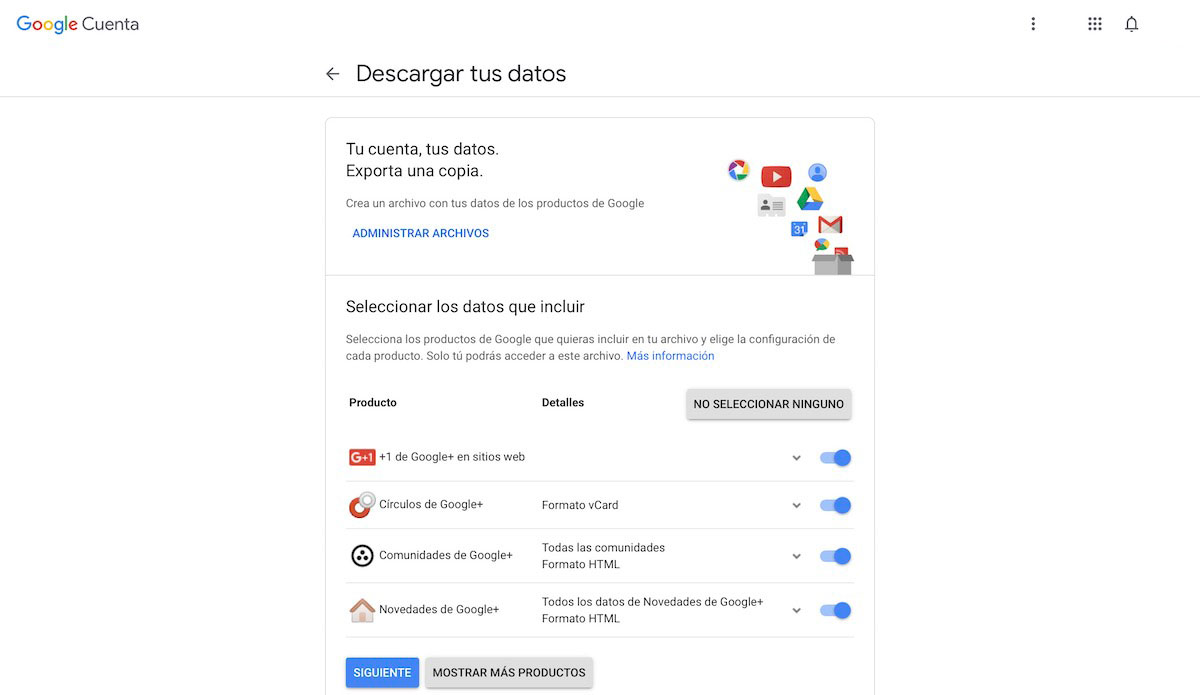Click the back arrow beside Descargar tus datos
Viewport: 1200px width, 695px height.
333,74
